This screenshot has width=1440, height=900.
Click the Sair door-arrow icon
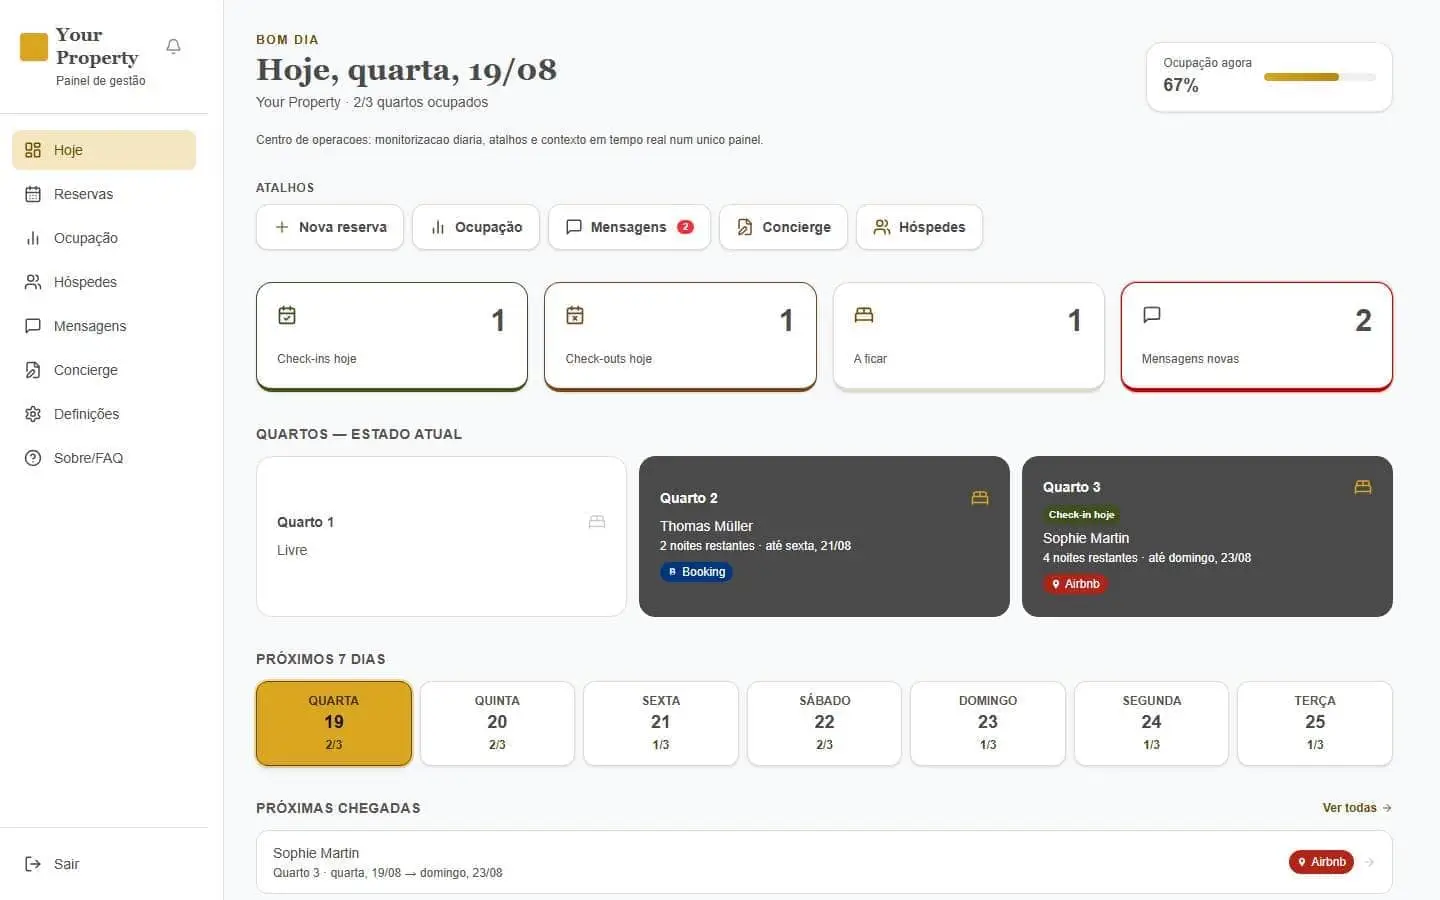tap(33, 864)
